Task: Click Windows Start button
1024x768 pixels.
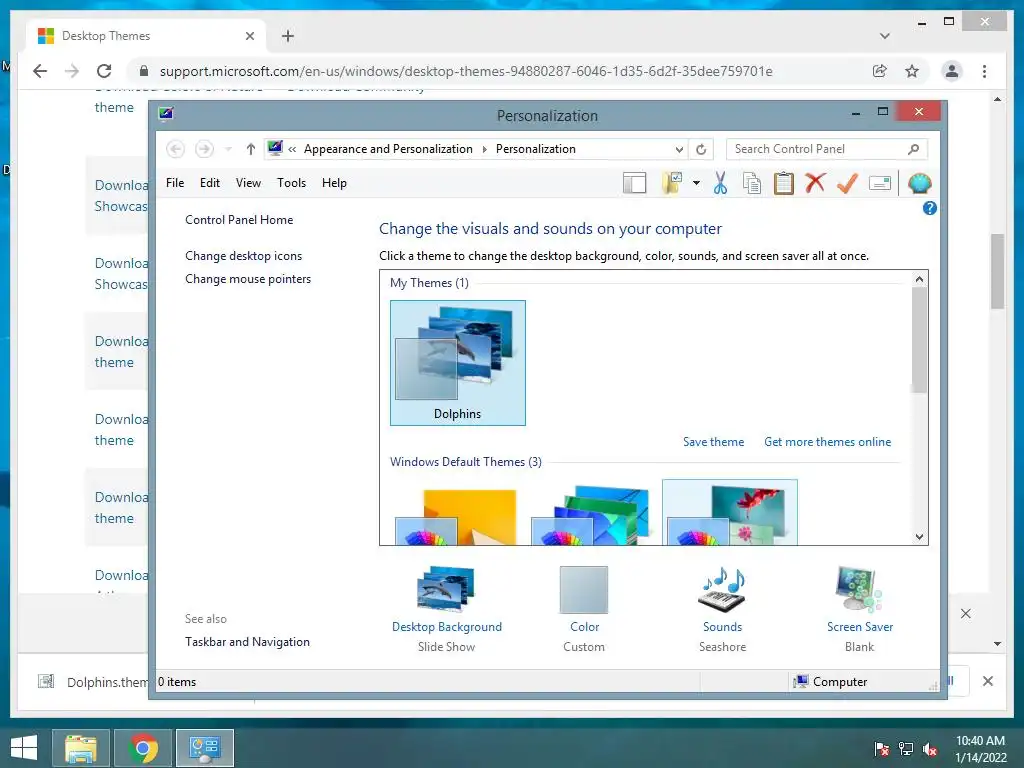Action: (x=24, y=748)
